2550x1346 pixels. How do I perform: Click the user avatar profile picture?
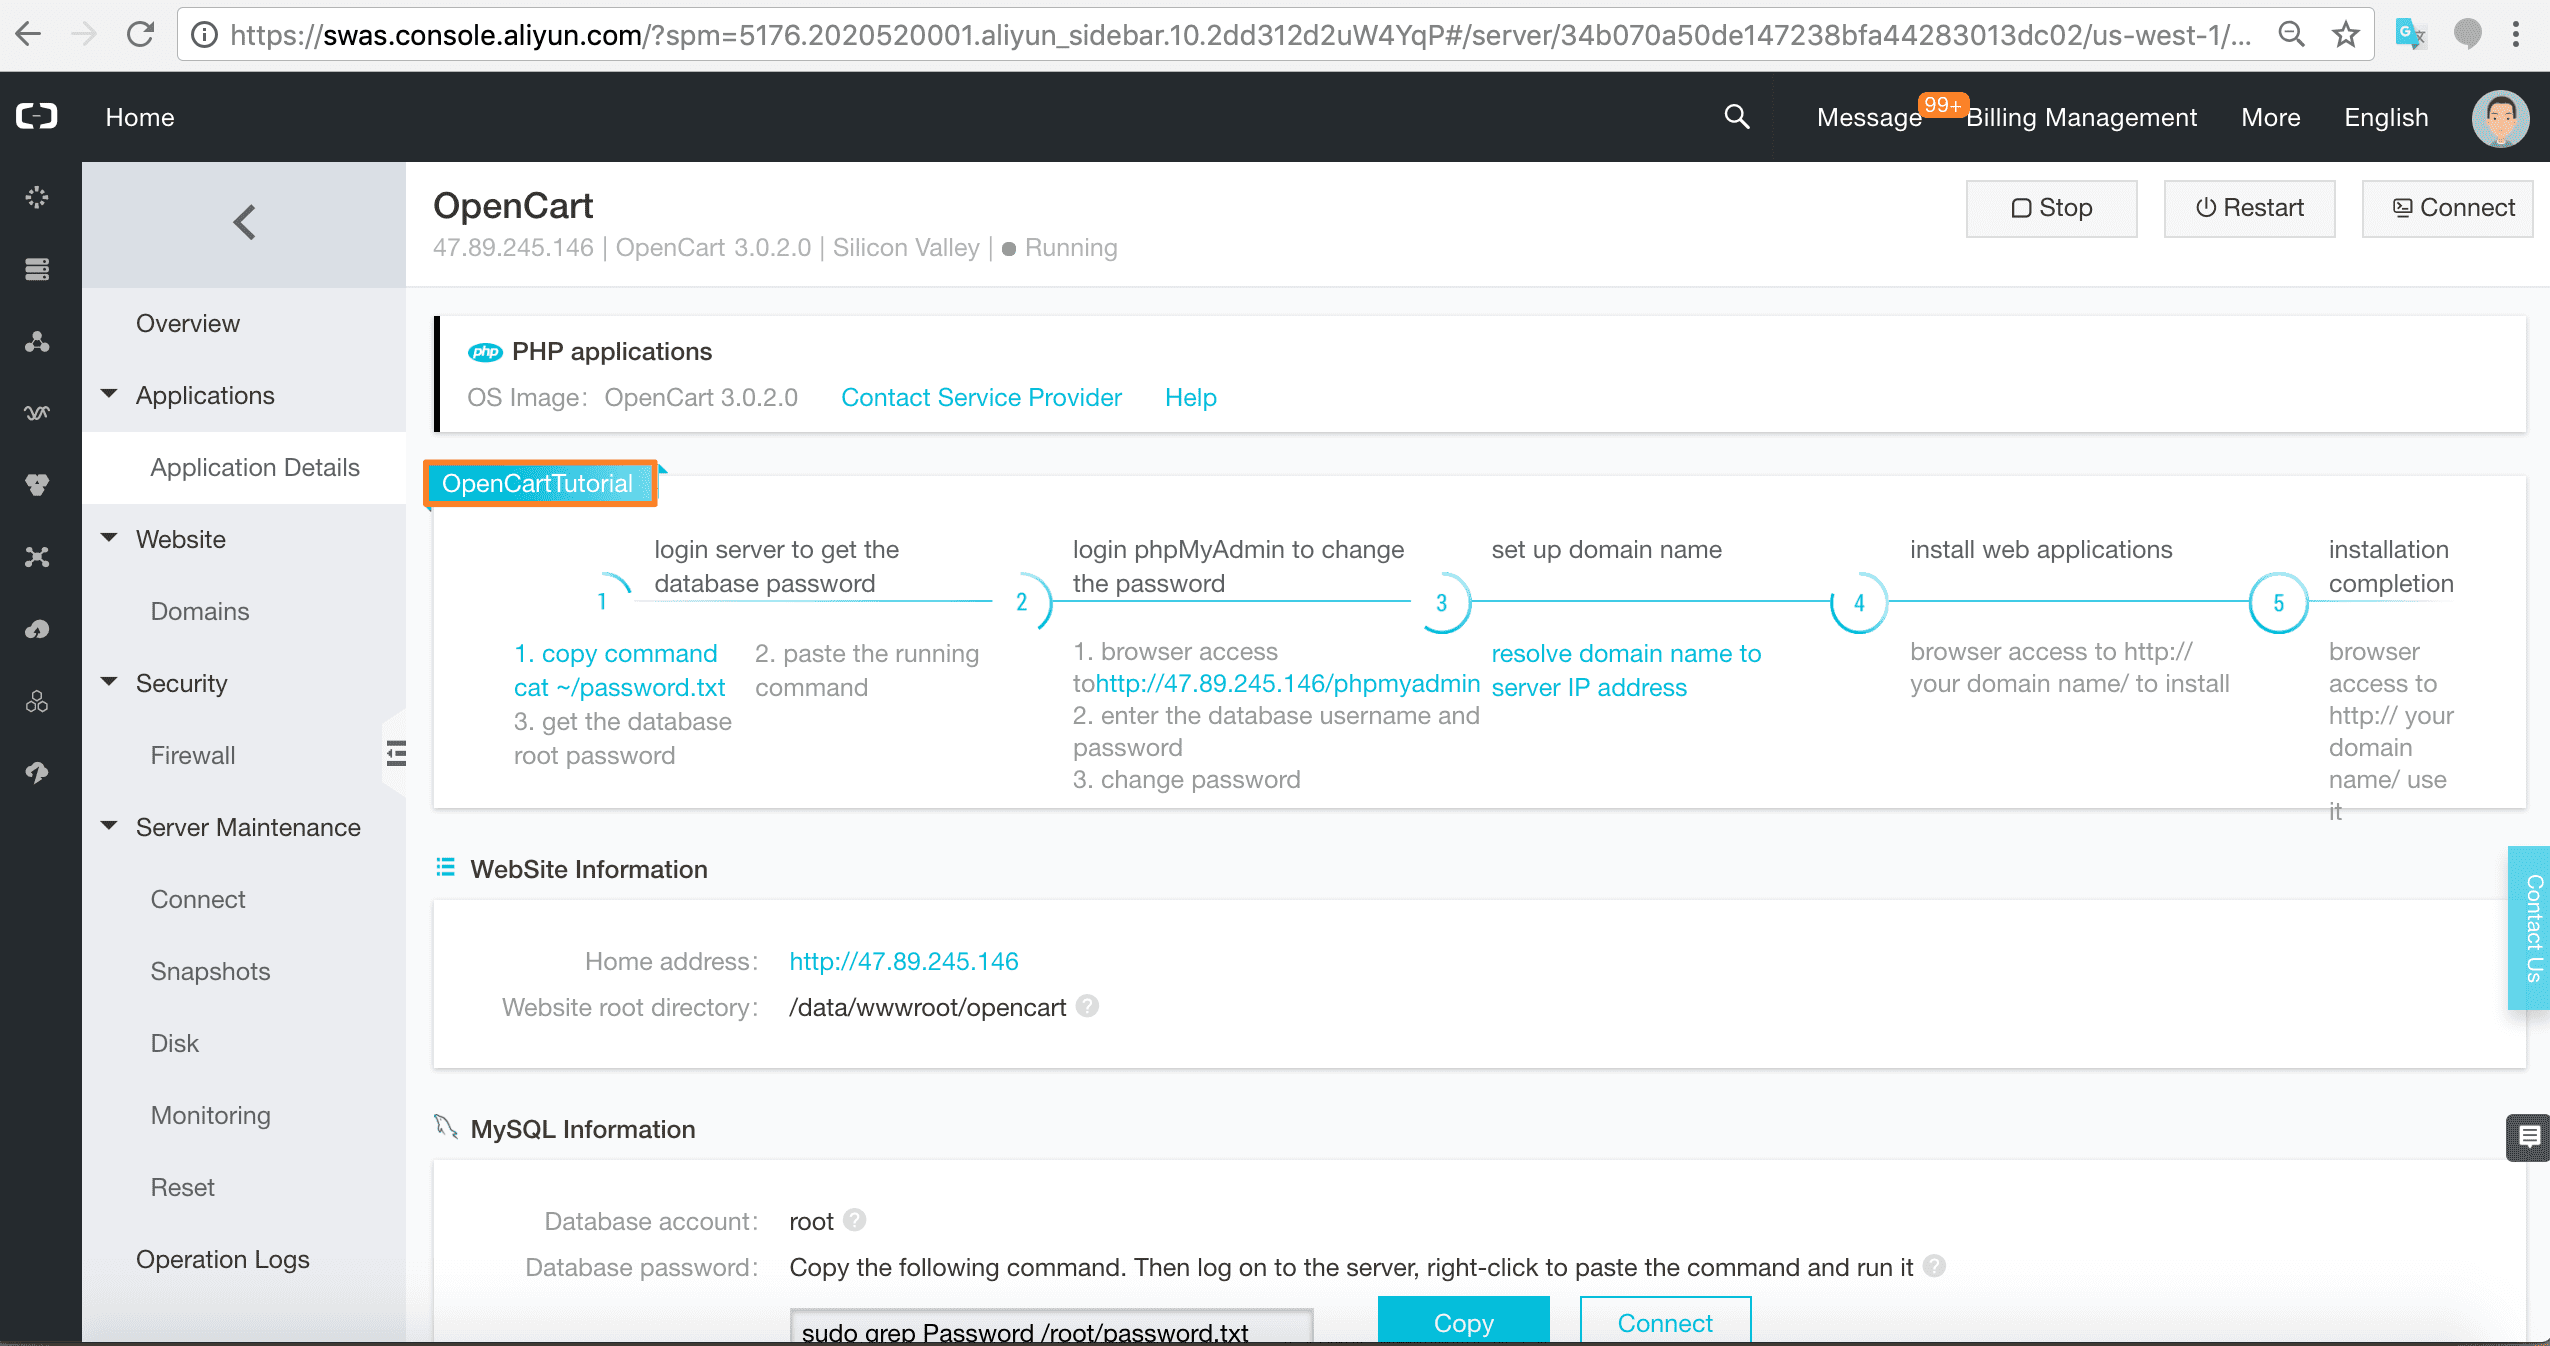click(x=2500, y=118)
